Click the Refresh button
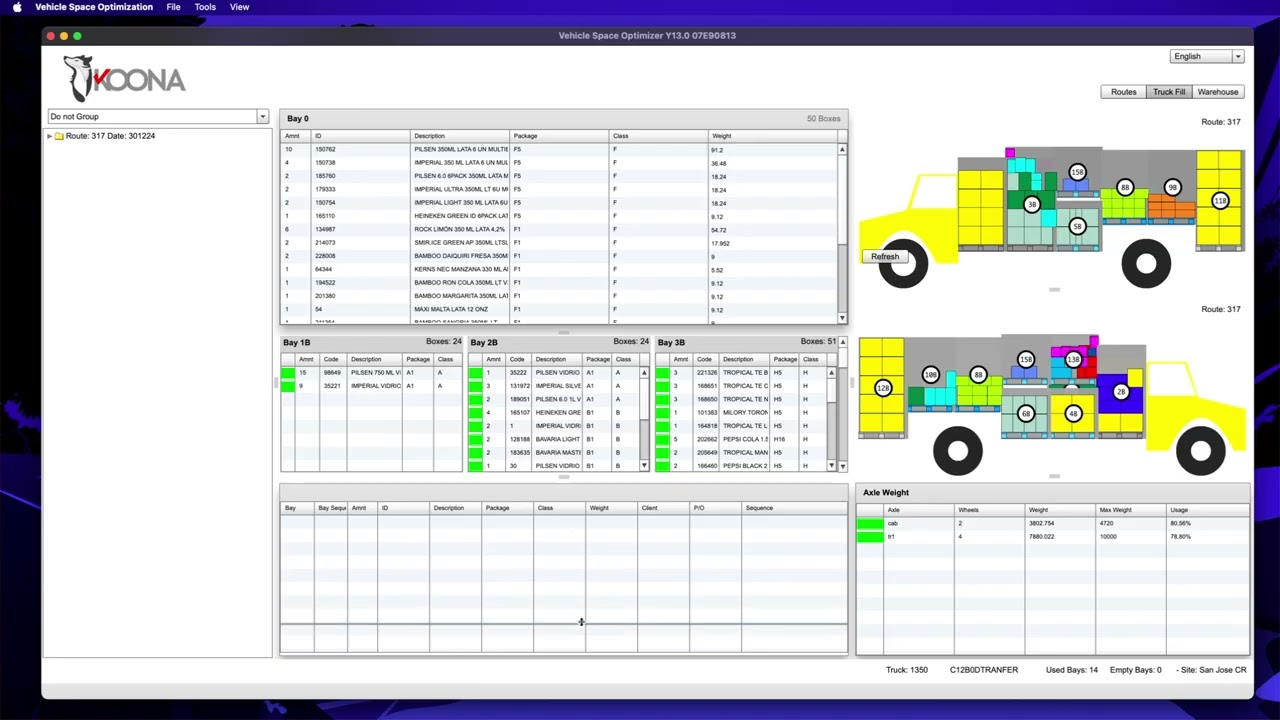This screenshot has width=1280, height=720. click(x=885, y=257)
